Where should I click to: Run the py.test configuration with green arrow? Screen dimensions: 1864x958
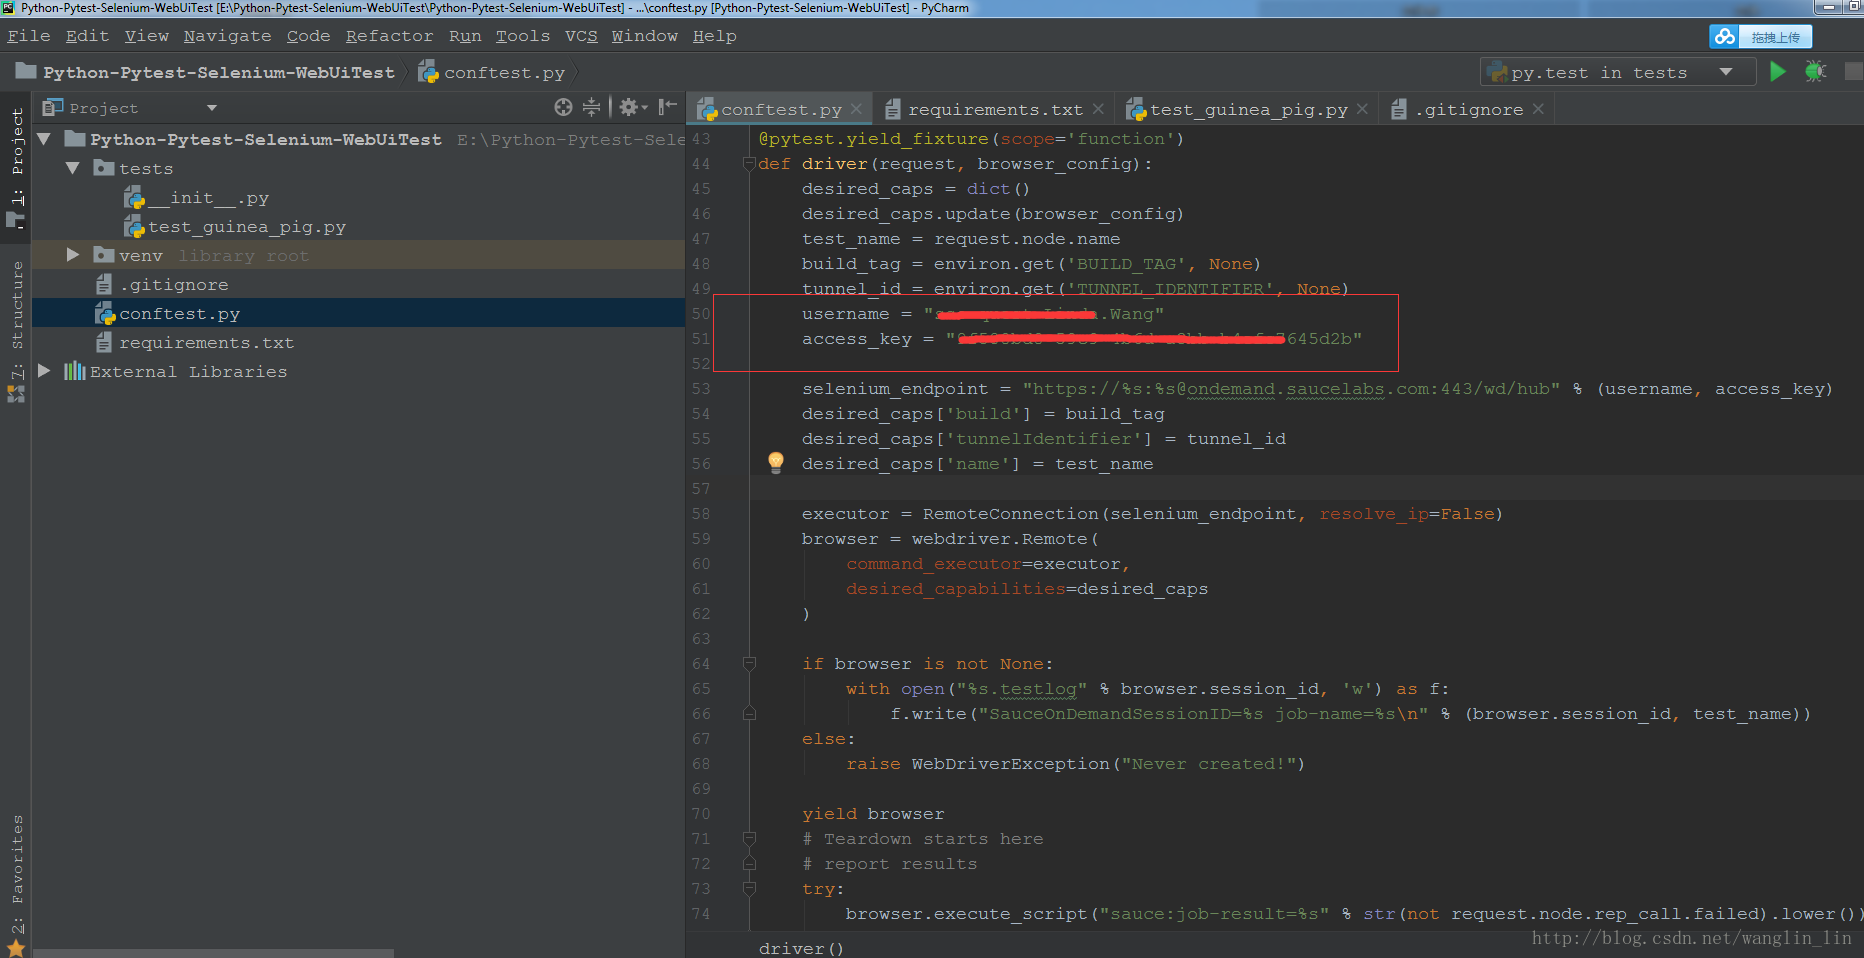coord(1777,72)
